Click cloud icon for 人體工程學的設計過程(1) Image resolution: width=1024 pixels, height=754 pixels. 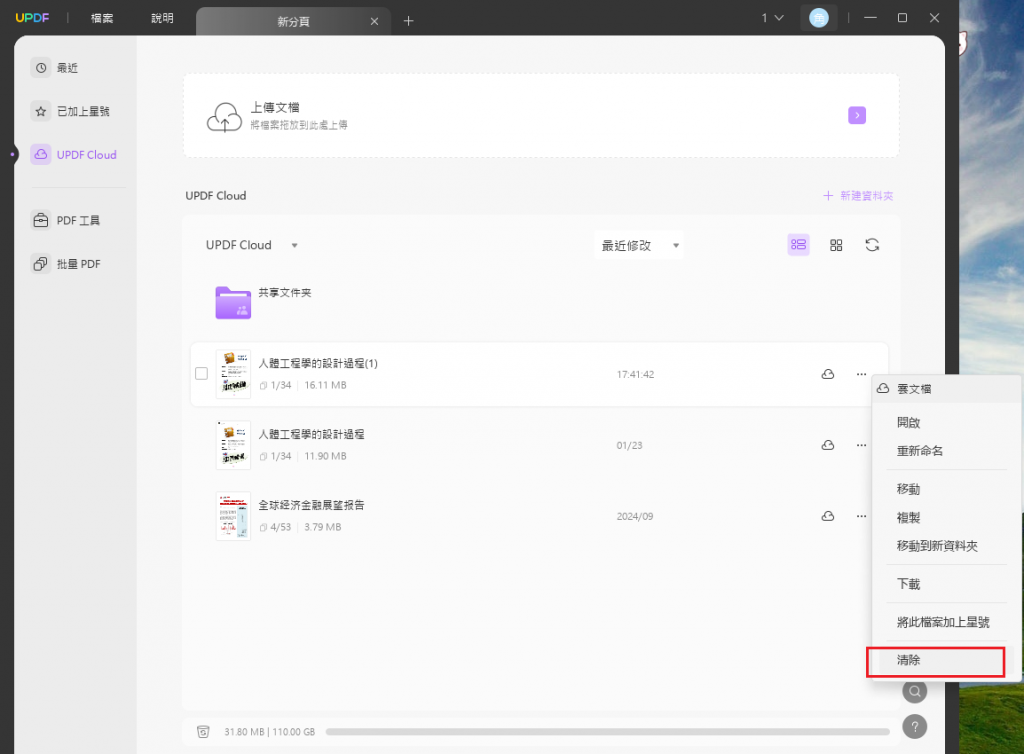[x=827, y=374]
